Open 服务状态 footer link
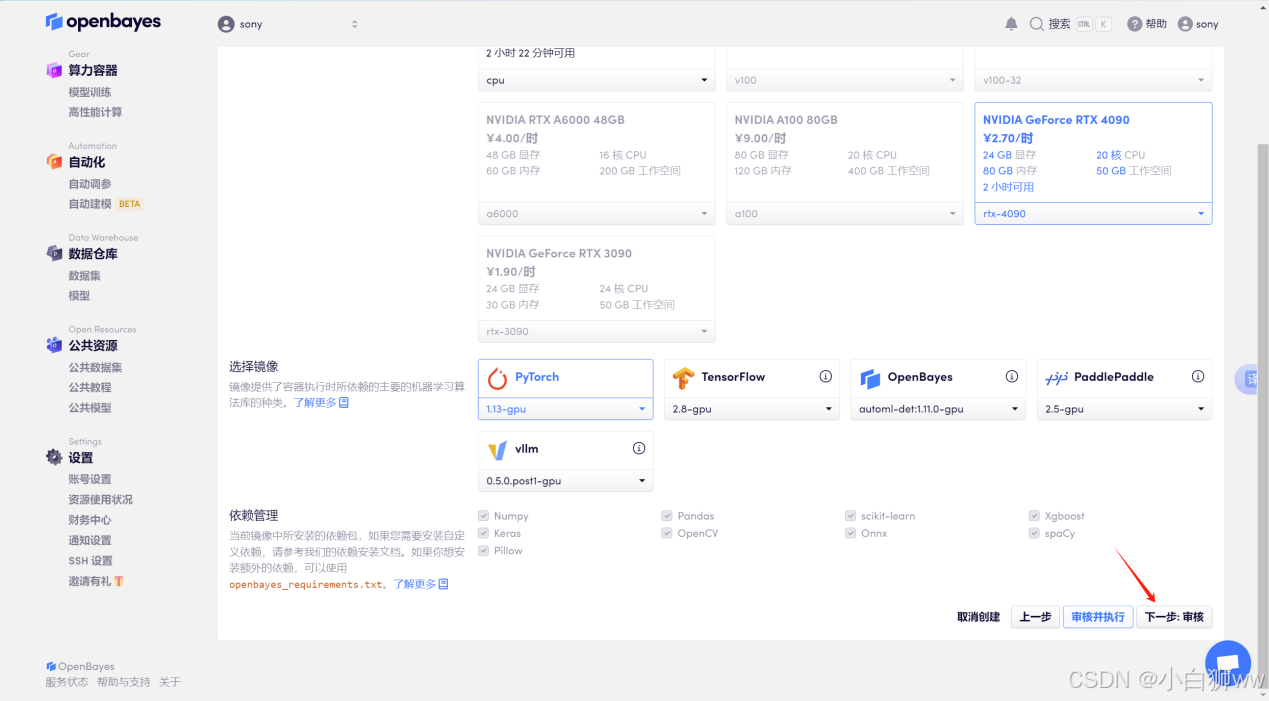Screen dimensions: 1269x701 pos(66,682)
